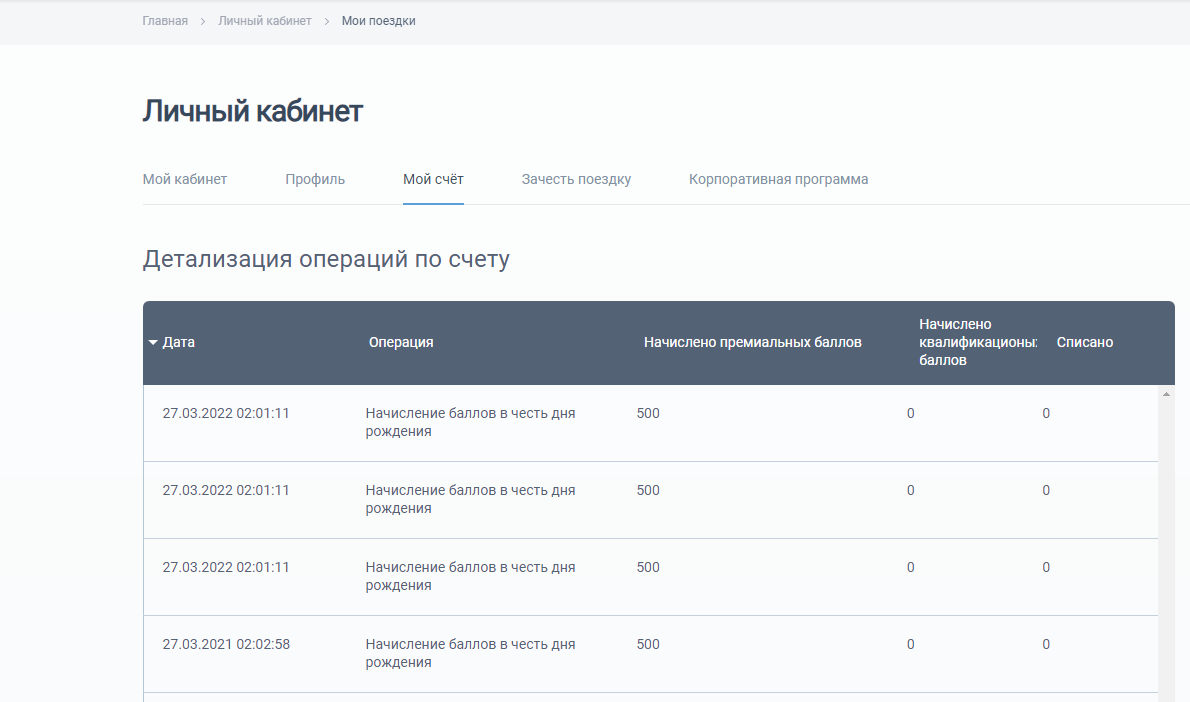Sort by the Операция column header
The image size is (1190, 702).
click(x=401, y=342)
